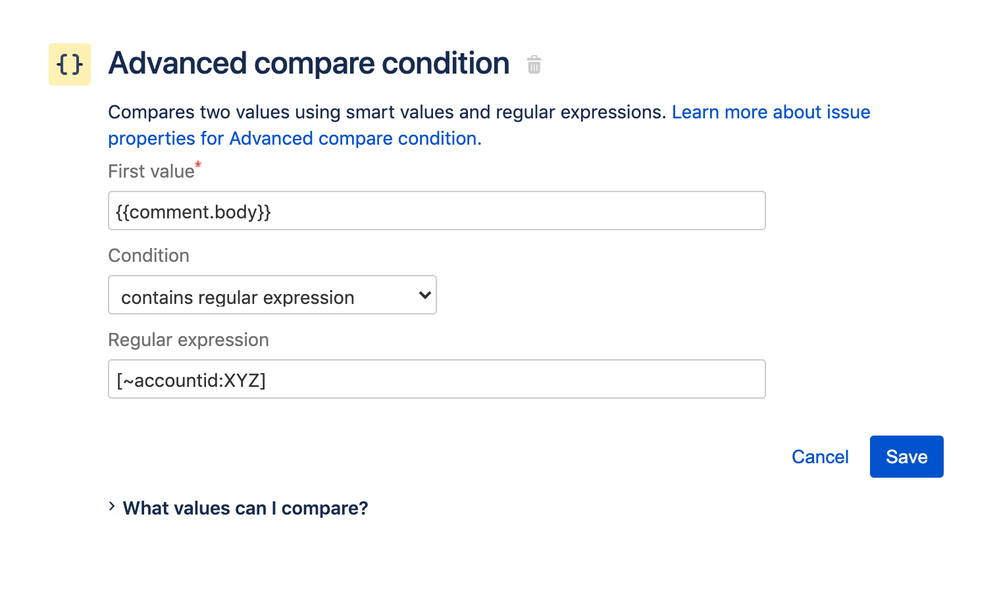
Task: Click the {{comment.body}} smart value text
Action: click(194, 212)
